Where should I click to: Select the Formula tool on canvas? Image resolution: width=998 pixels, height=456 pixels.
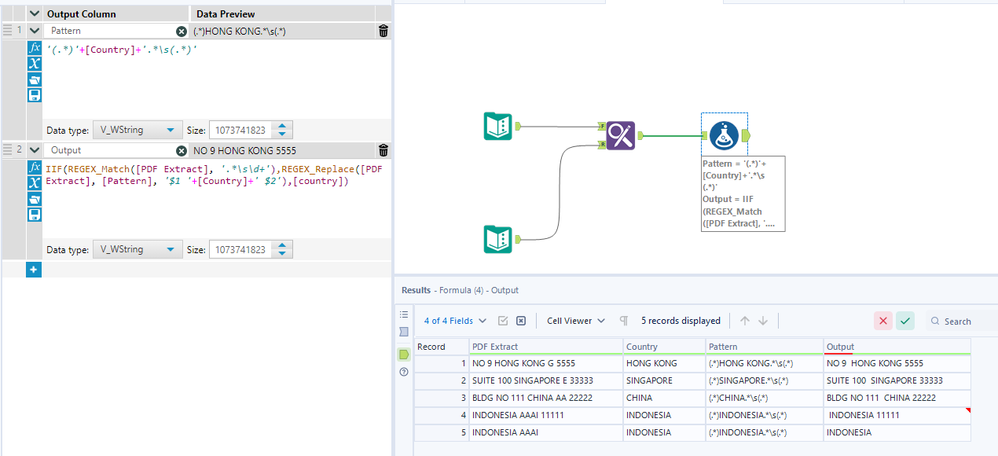pyautogui.click(x=725, y=134)
